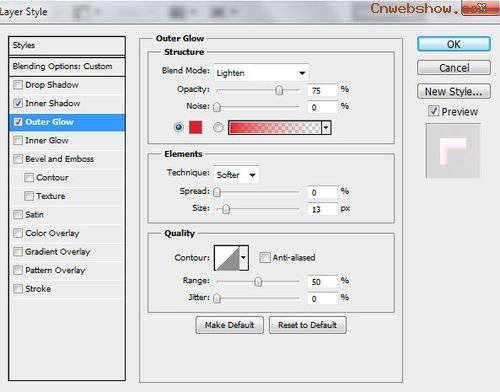This screenshot has height=392, width=500.
Task: Select the solid color radio button
Action: pyautogui.click(x=179, y=127)
